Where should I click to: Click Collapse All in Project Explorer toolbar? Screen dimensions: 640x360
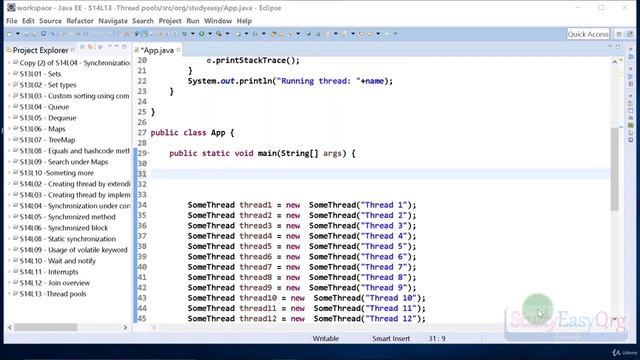(82, 47)
